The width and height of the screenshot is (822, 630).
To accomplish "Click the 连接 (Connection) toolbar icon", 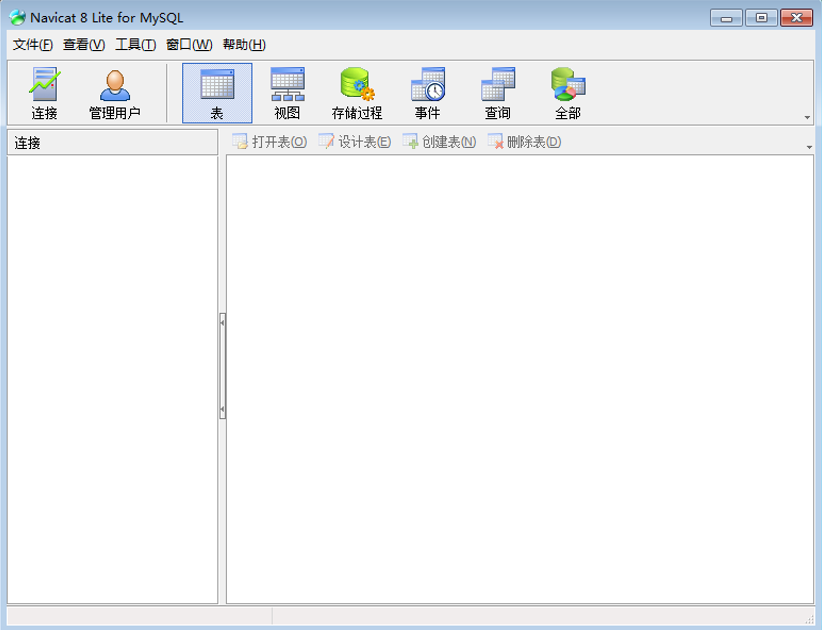I will [44, 93].
